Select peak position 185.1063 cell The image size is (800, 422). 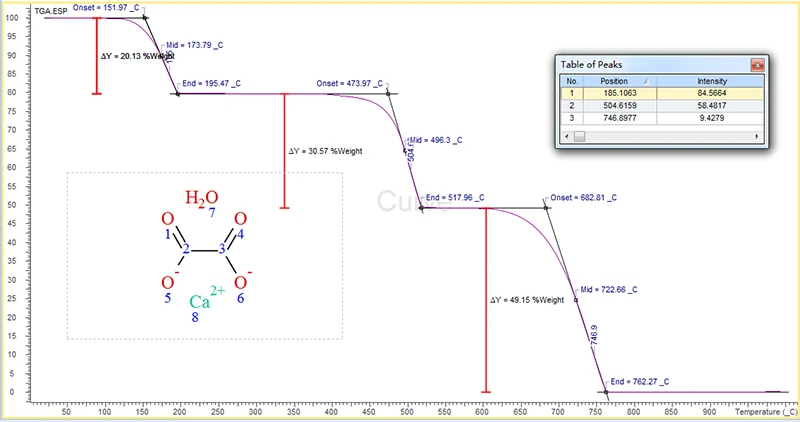620,93
